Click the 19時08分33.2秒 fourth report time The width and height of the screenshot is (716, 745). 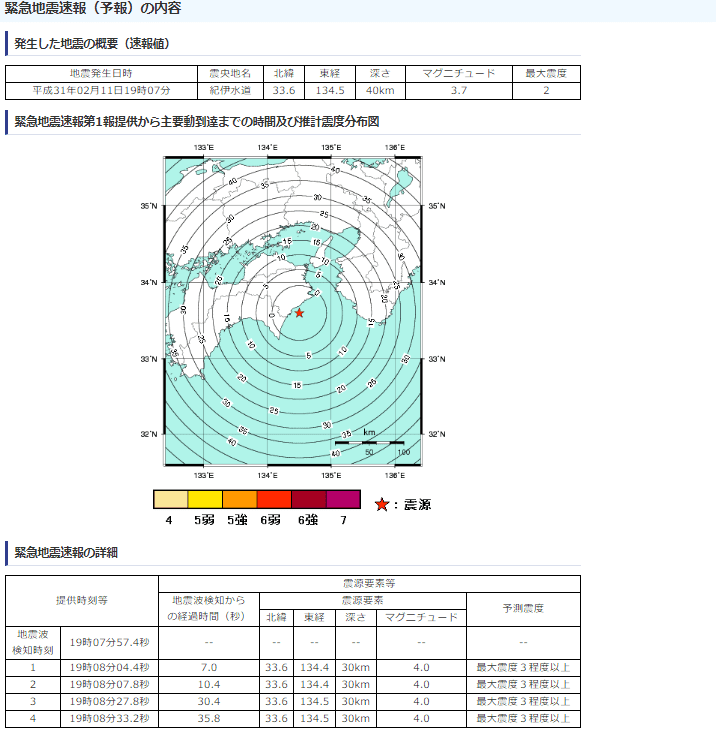110,719
